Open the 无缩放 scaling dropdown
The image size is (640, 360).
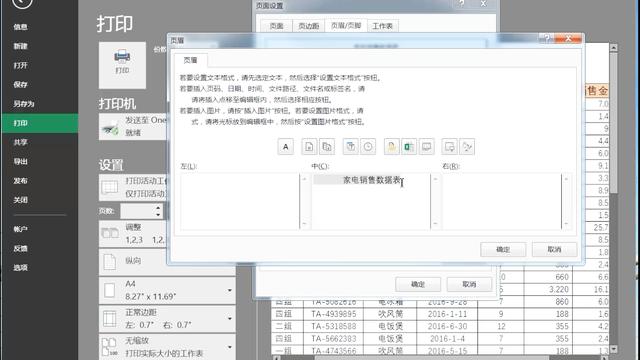point(167,347)
